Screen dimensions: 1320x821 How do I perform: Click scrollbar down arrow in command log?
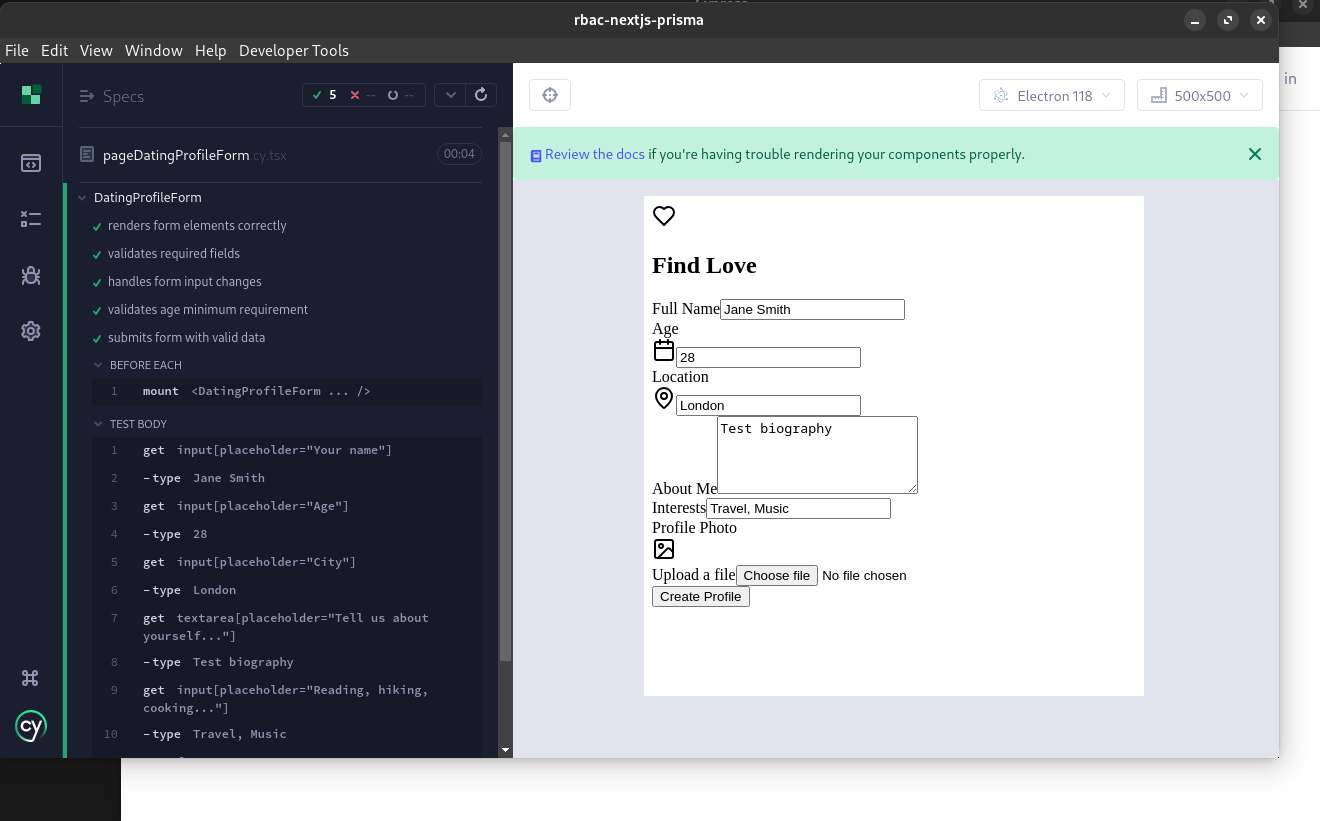[x=505, y=749]
